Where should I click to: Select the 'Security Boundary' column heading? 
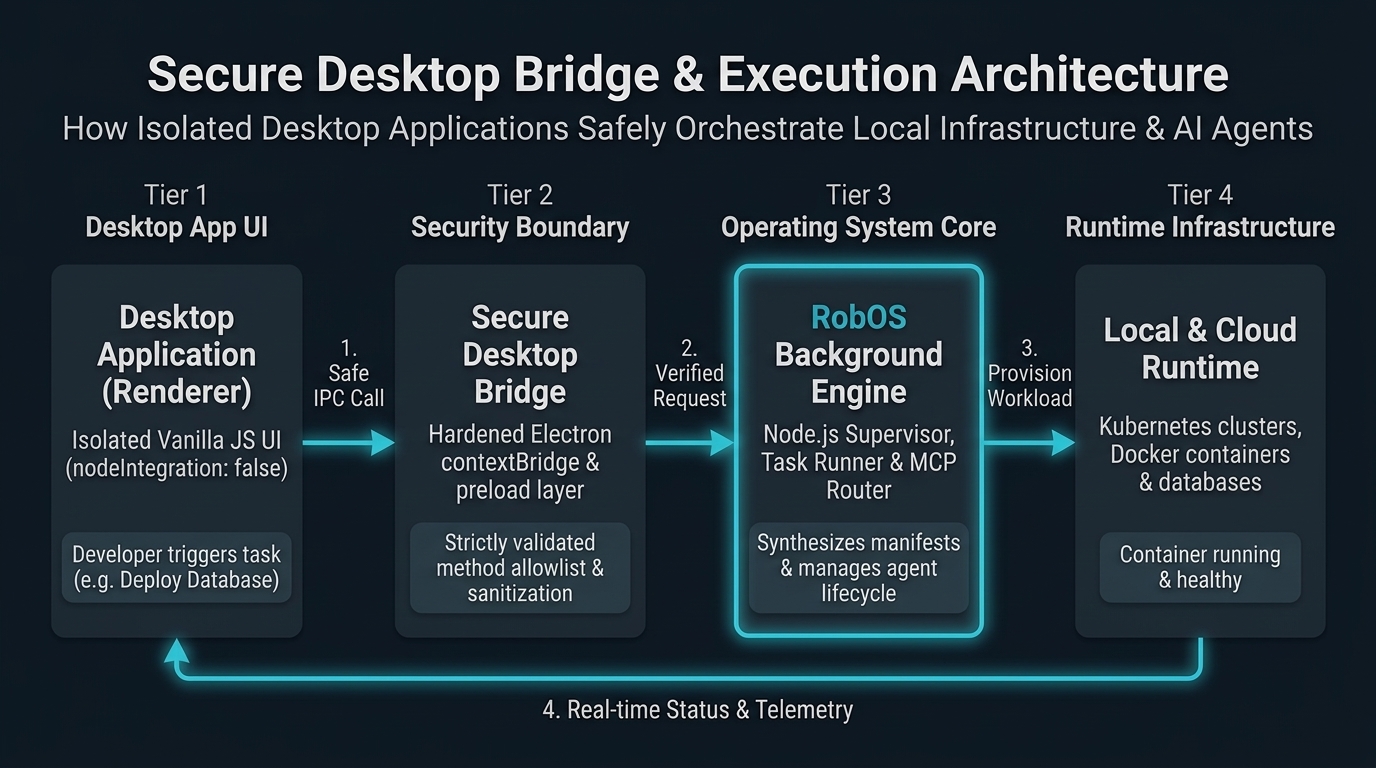coord(520,227)
